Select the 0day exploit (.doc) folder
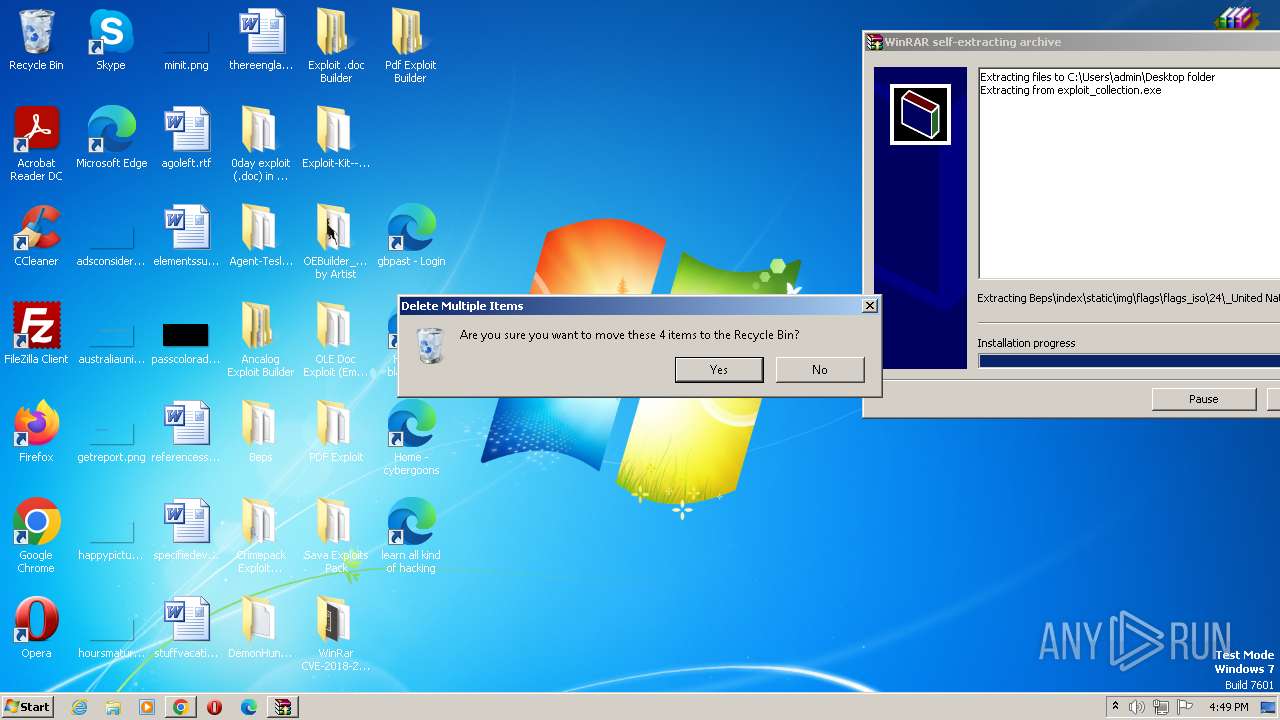Viewport: 1280px width, 720px height. 260,144
